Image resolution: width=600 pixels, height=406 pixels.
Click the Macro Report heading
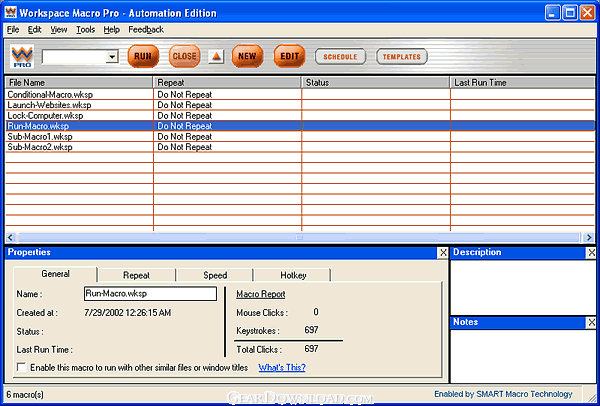pyautogui.click(x=261, y=294)
